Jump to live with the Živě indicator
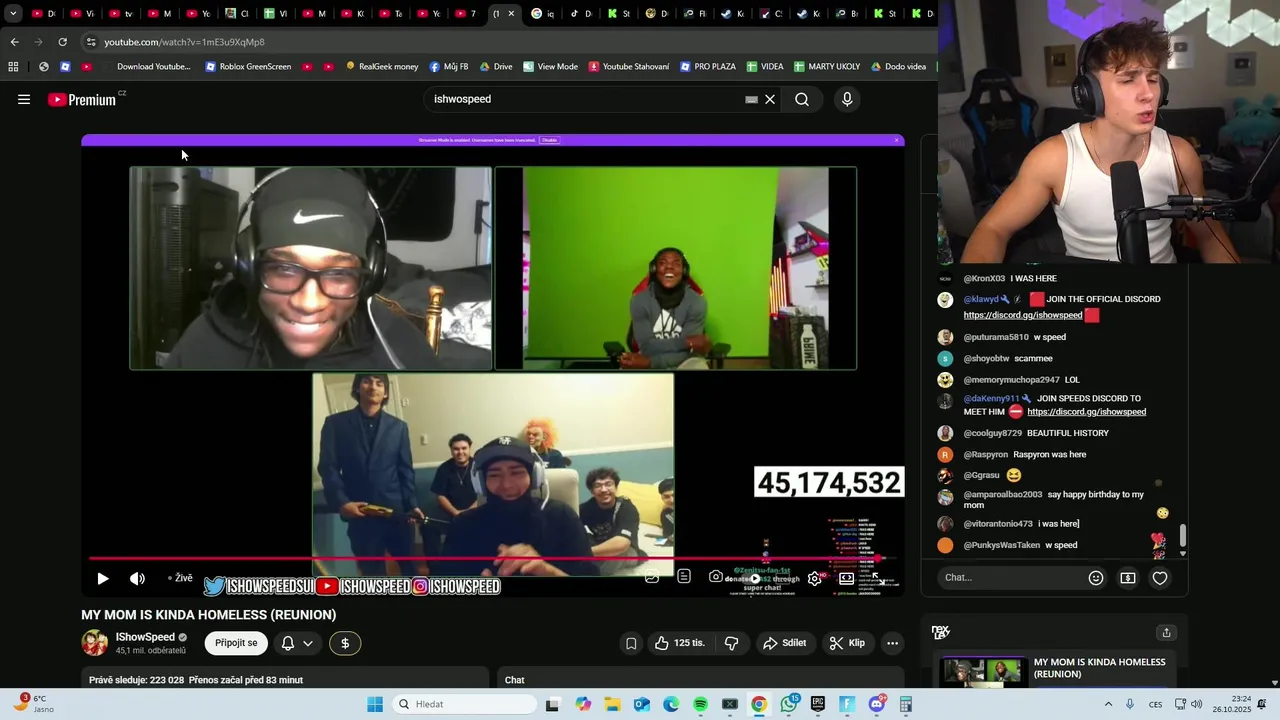 point(180,578)
